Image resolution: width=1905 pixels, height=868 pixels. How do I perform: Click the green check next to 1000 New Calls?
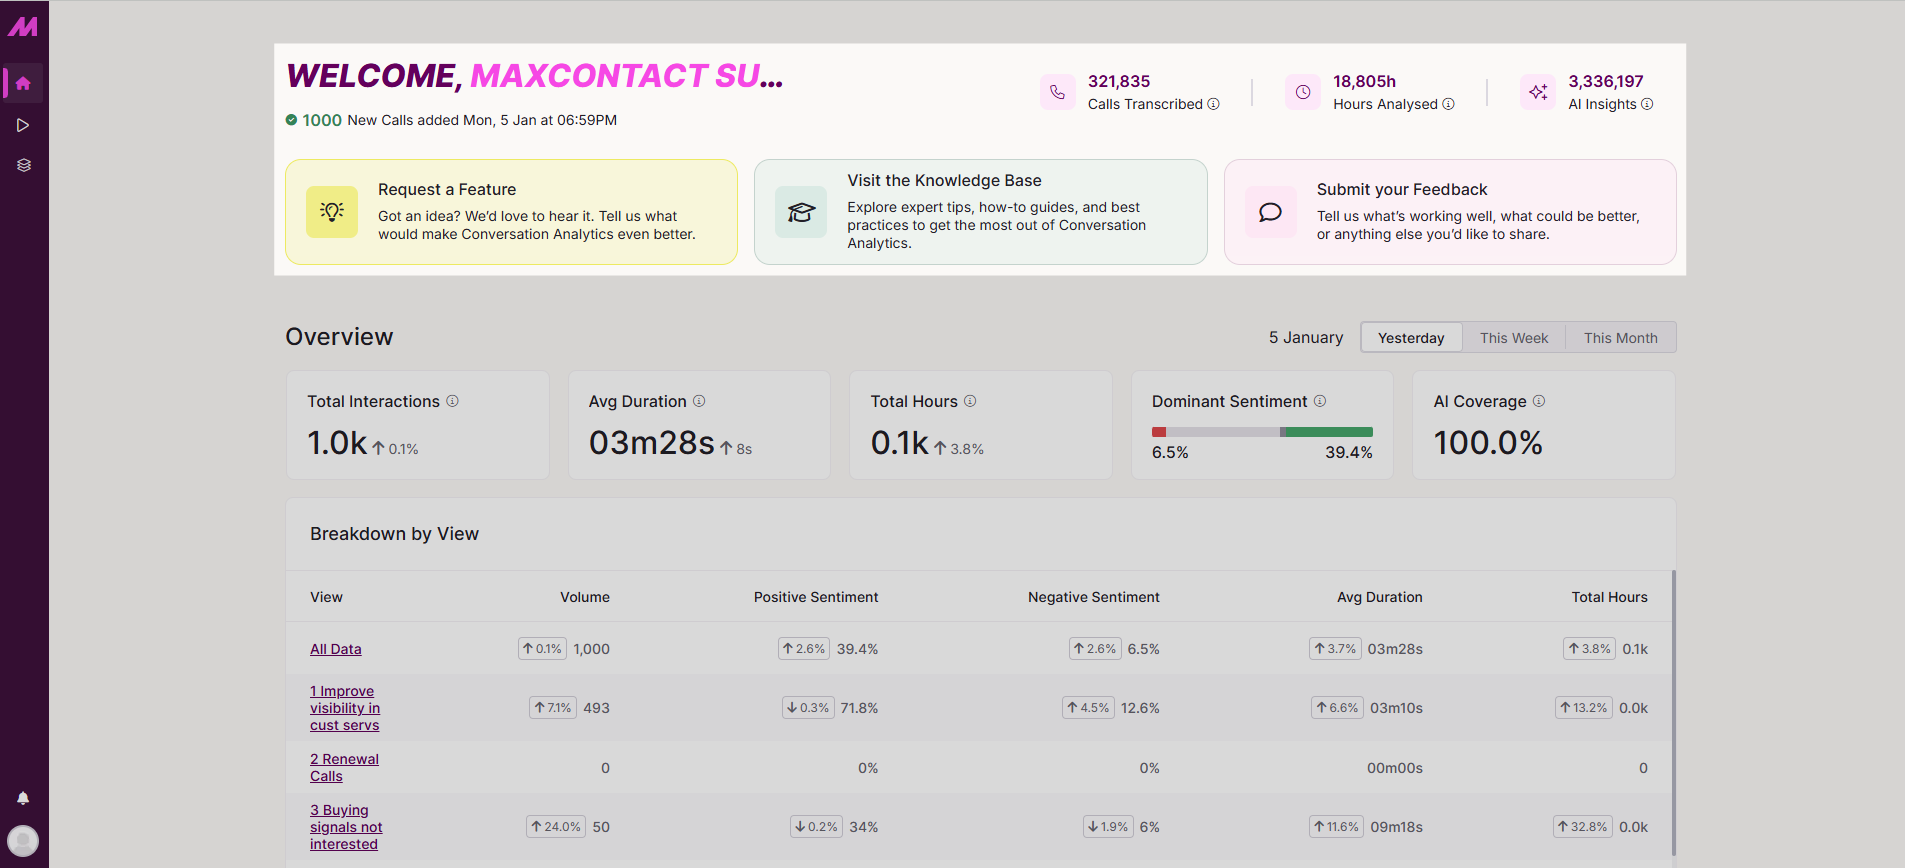pos(291,120)
